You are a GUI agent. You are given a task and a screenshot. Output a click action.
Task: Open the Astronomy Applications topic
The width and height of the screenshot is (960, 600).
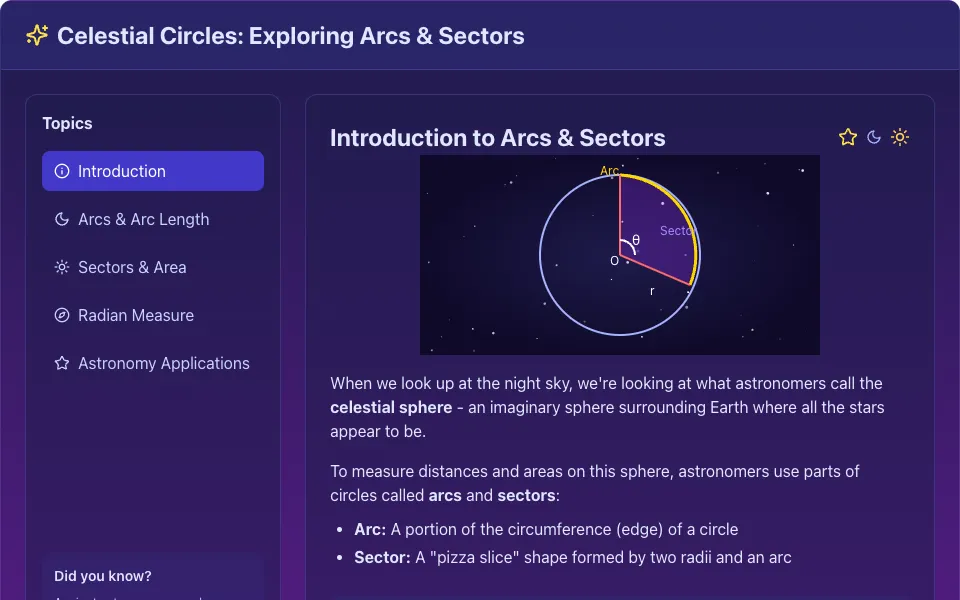tap(153, 363)
